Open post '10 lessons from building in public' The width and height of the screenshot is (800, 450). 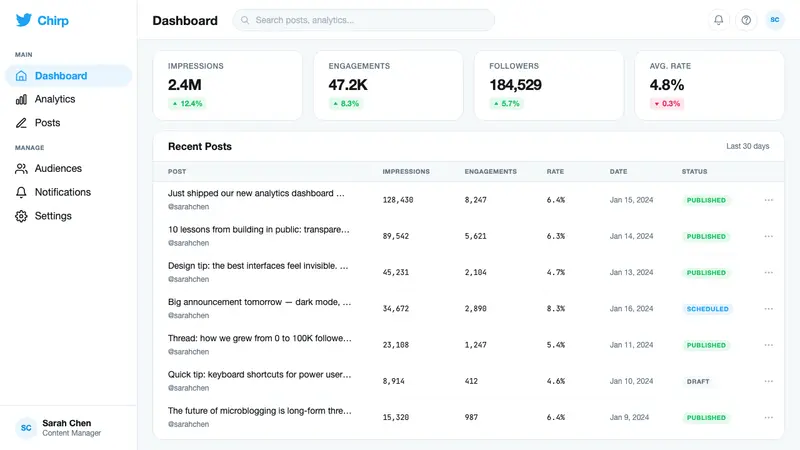pyautogui.click(x=259, y=230)
